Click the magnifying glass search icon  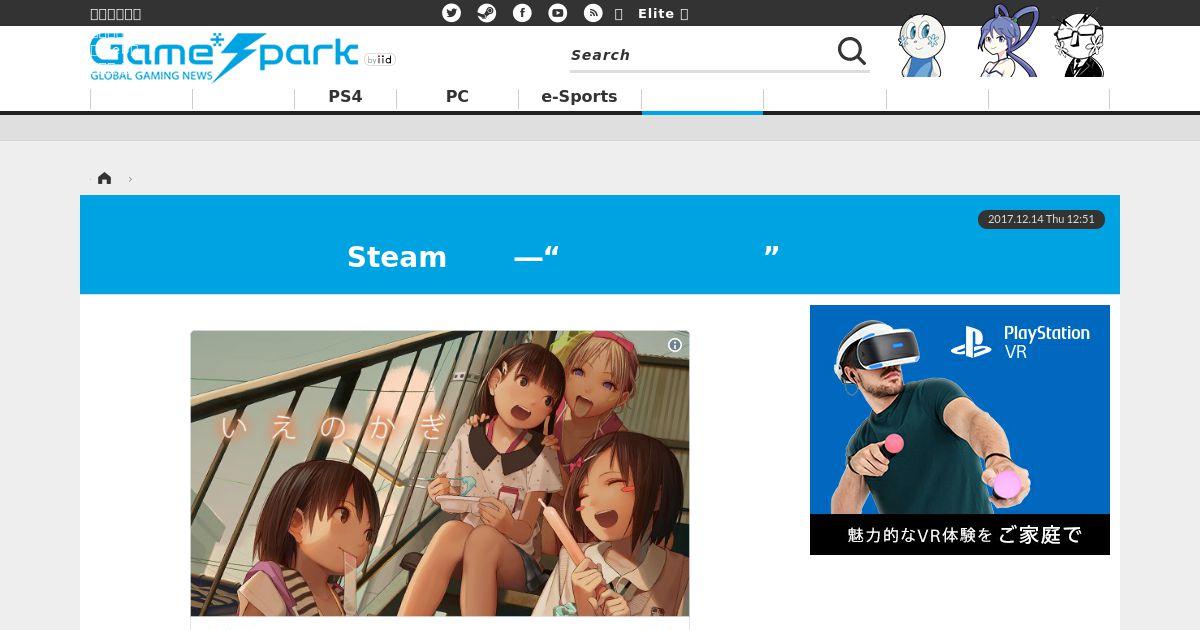pos(852,51)
